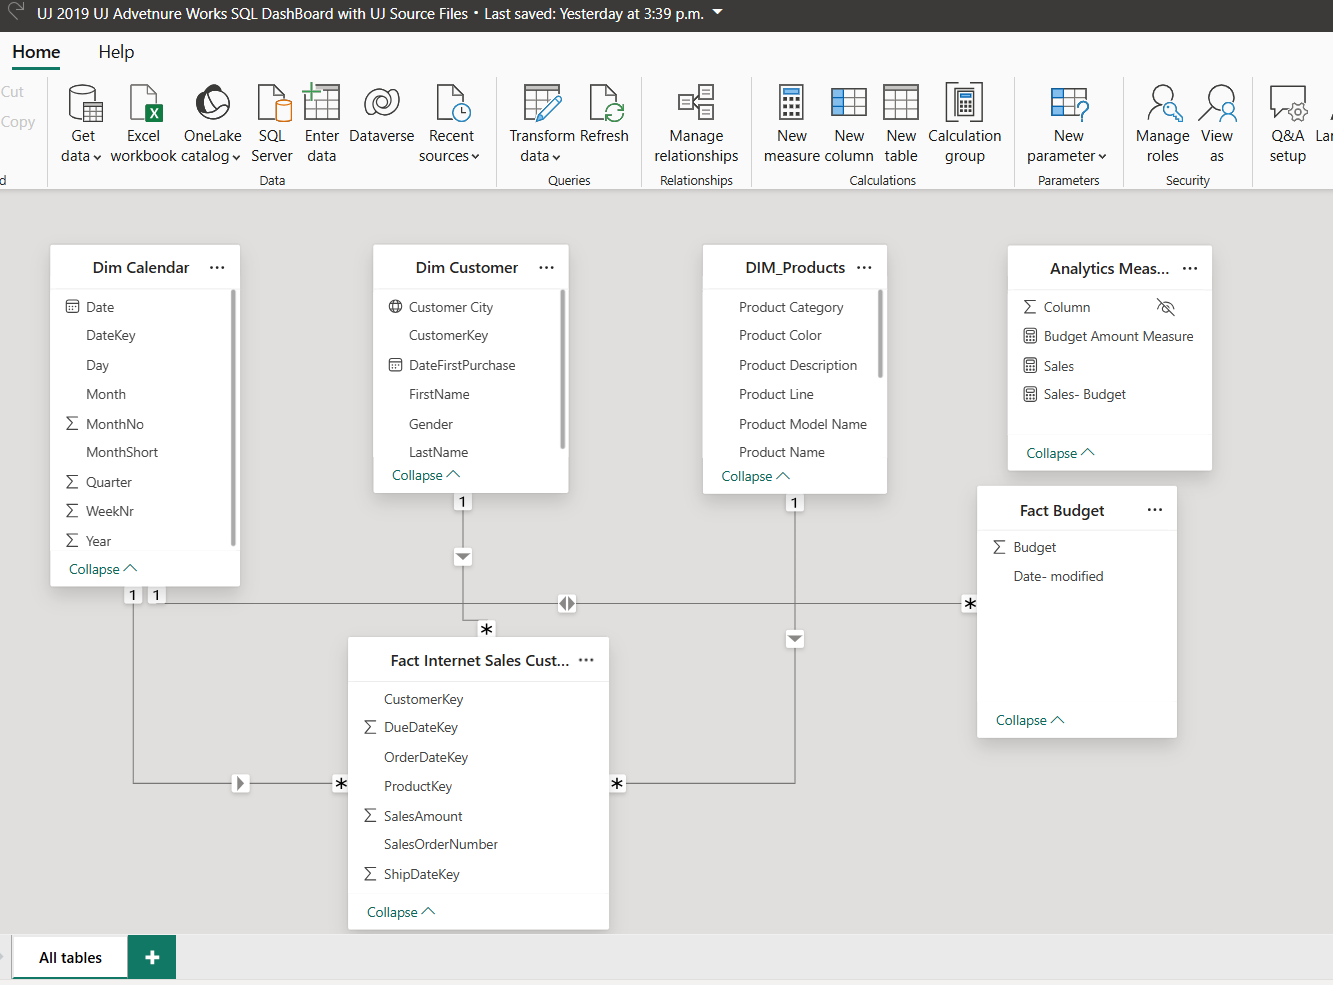1333x985 pixels.
Task: Connect to SQL Server source
Action: pos(272,124)
